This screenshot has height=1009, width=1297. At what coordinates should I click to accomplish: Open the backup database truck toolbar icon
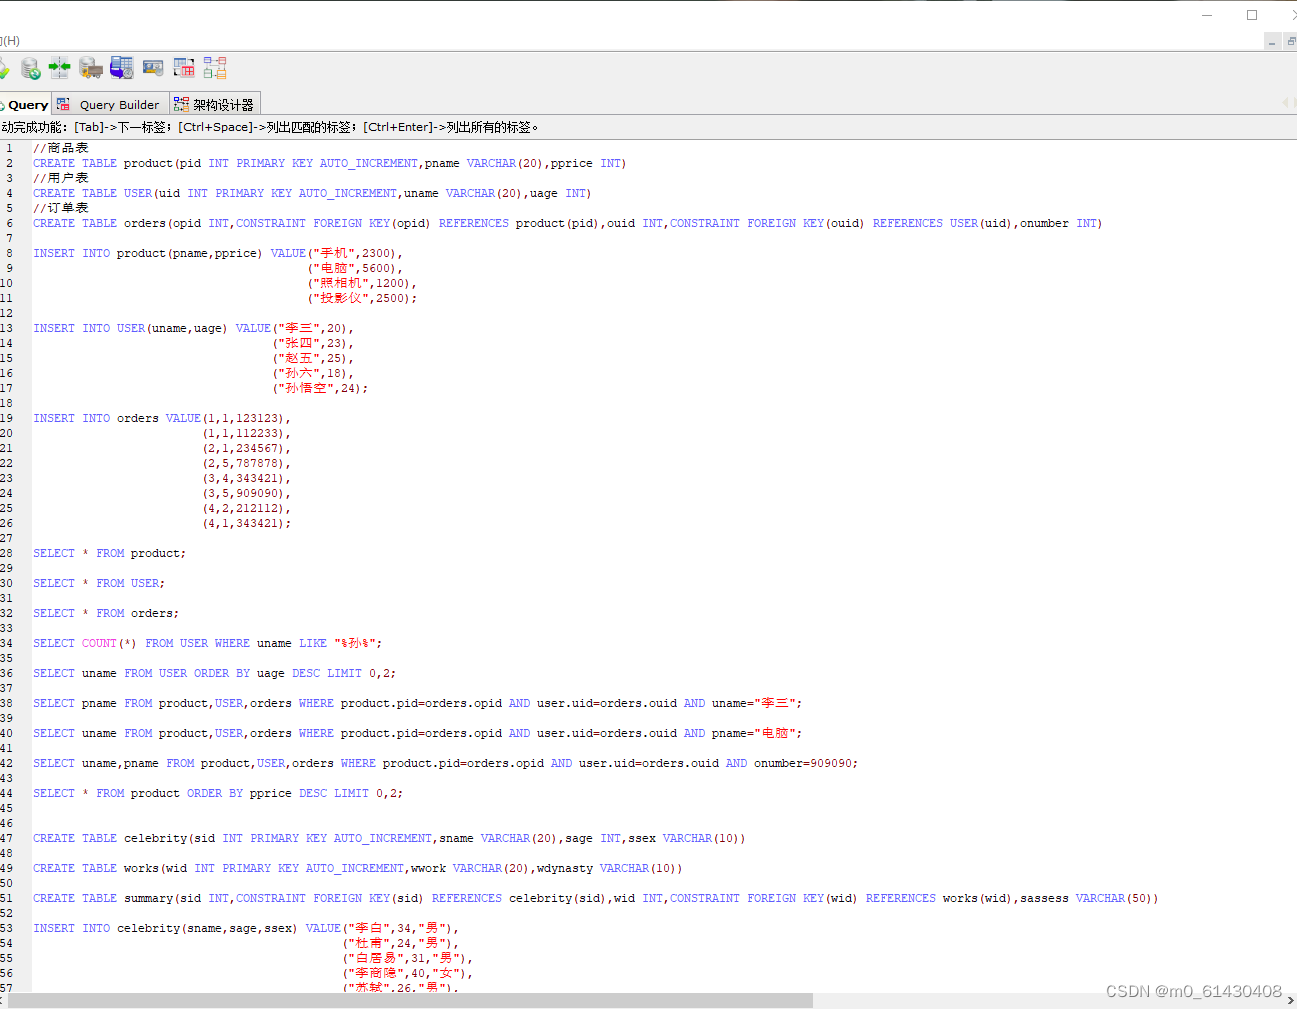point(90,67)
